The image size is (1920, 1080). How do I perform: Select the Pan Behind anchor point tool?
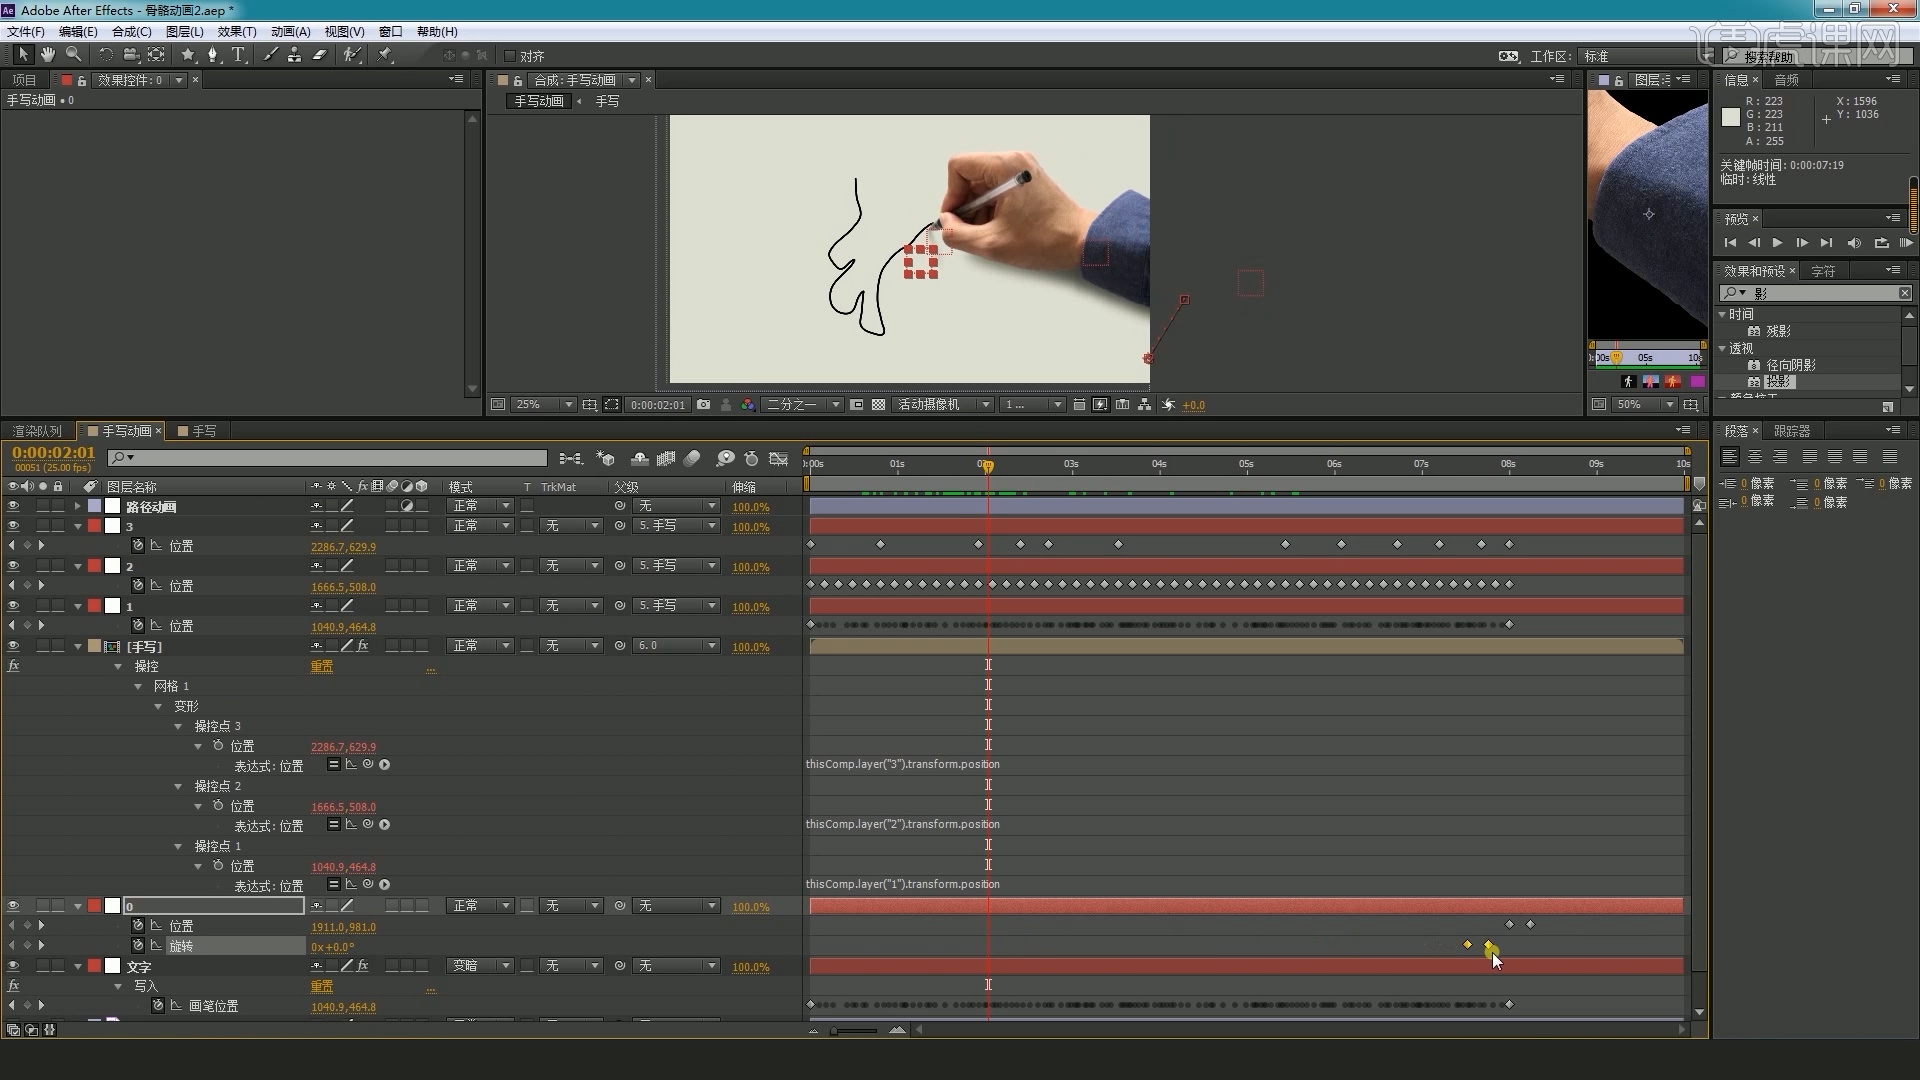tap(156, 55)
